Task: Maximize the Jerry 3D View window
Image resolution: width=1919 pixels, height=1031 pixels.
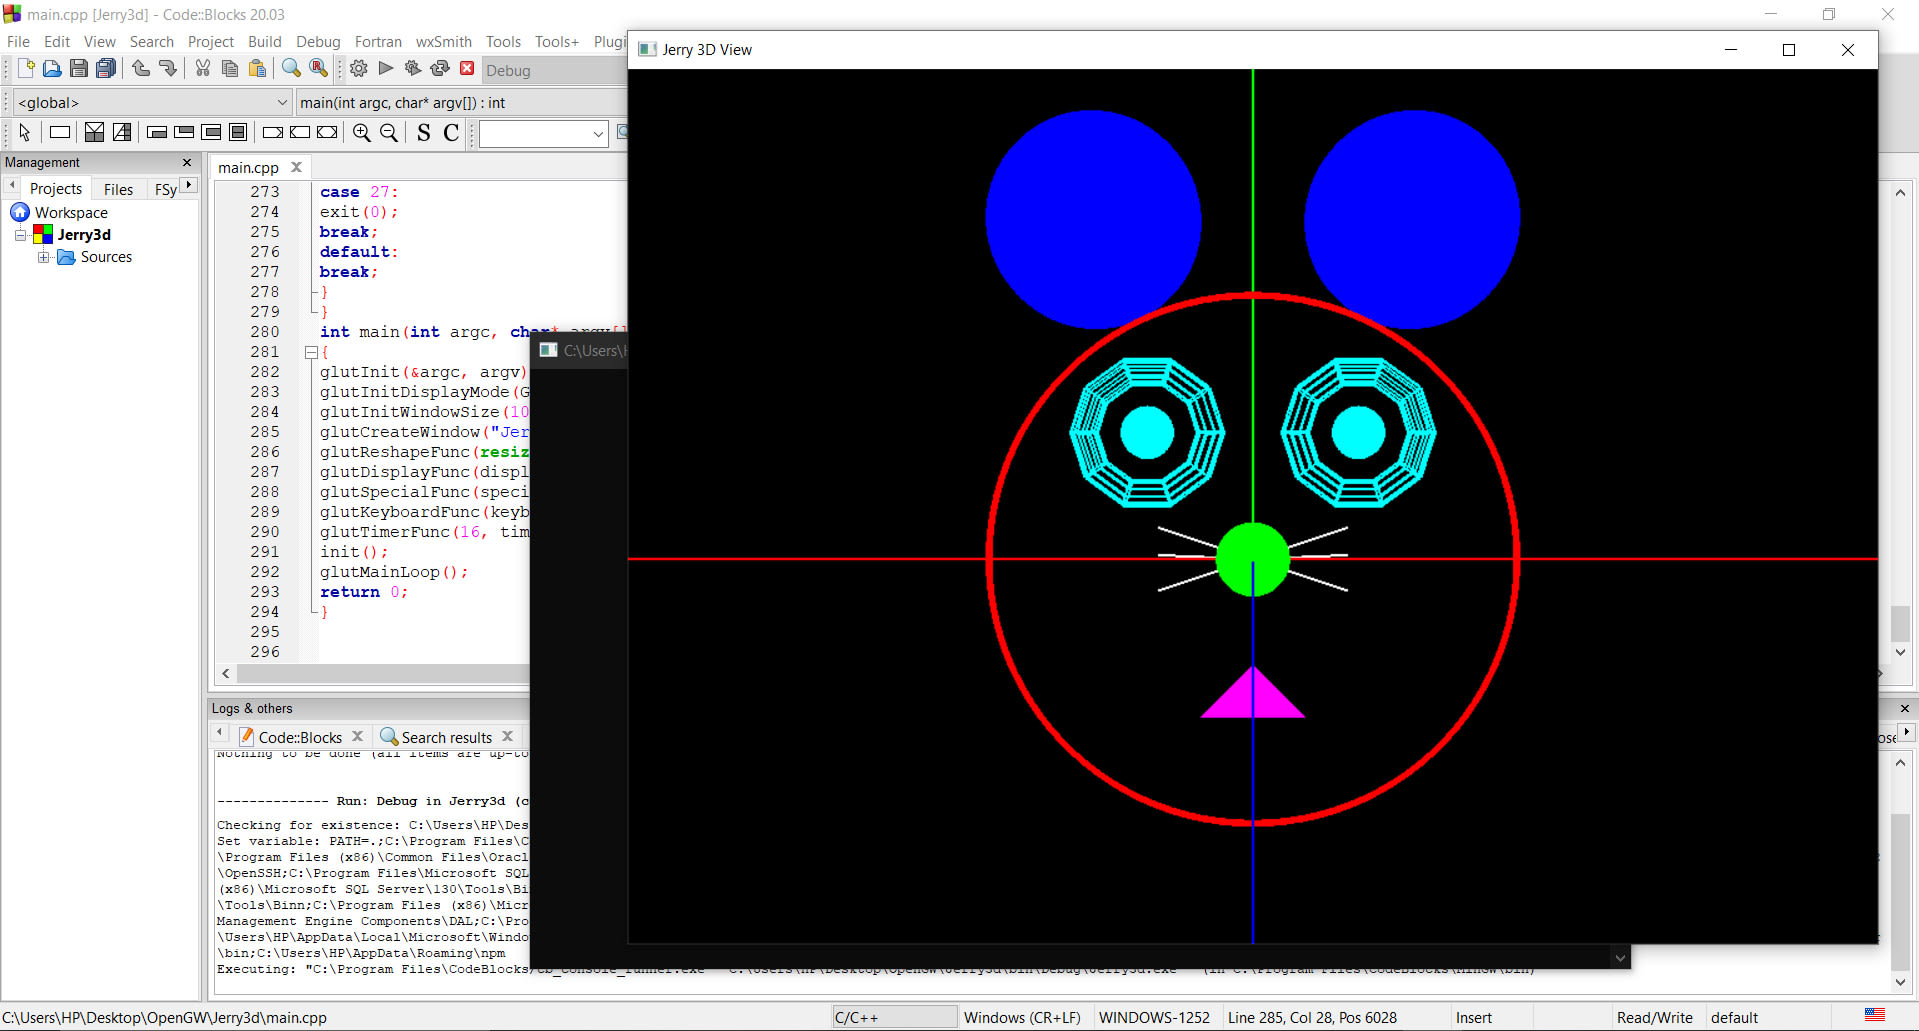Action: tap(1789, 50)
